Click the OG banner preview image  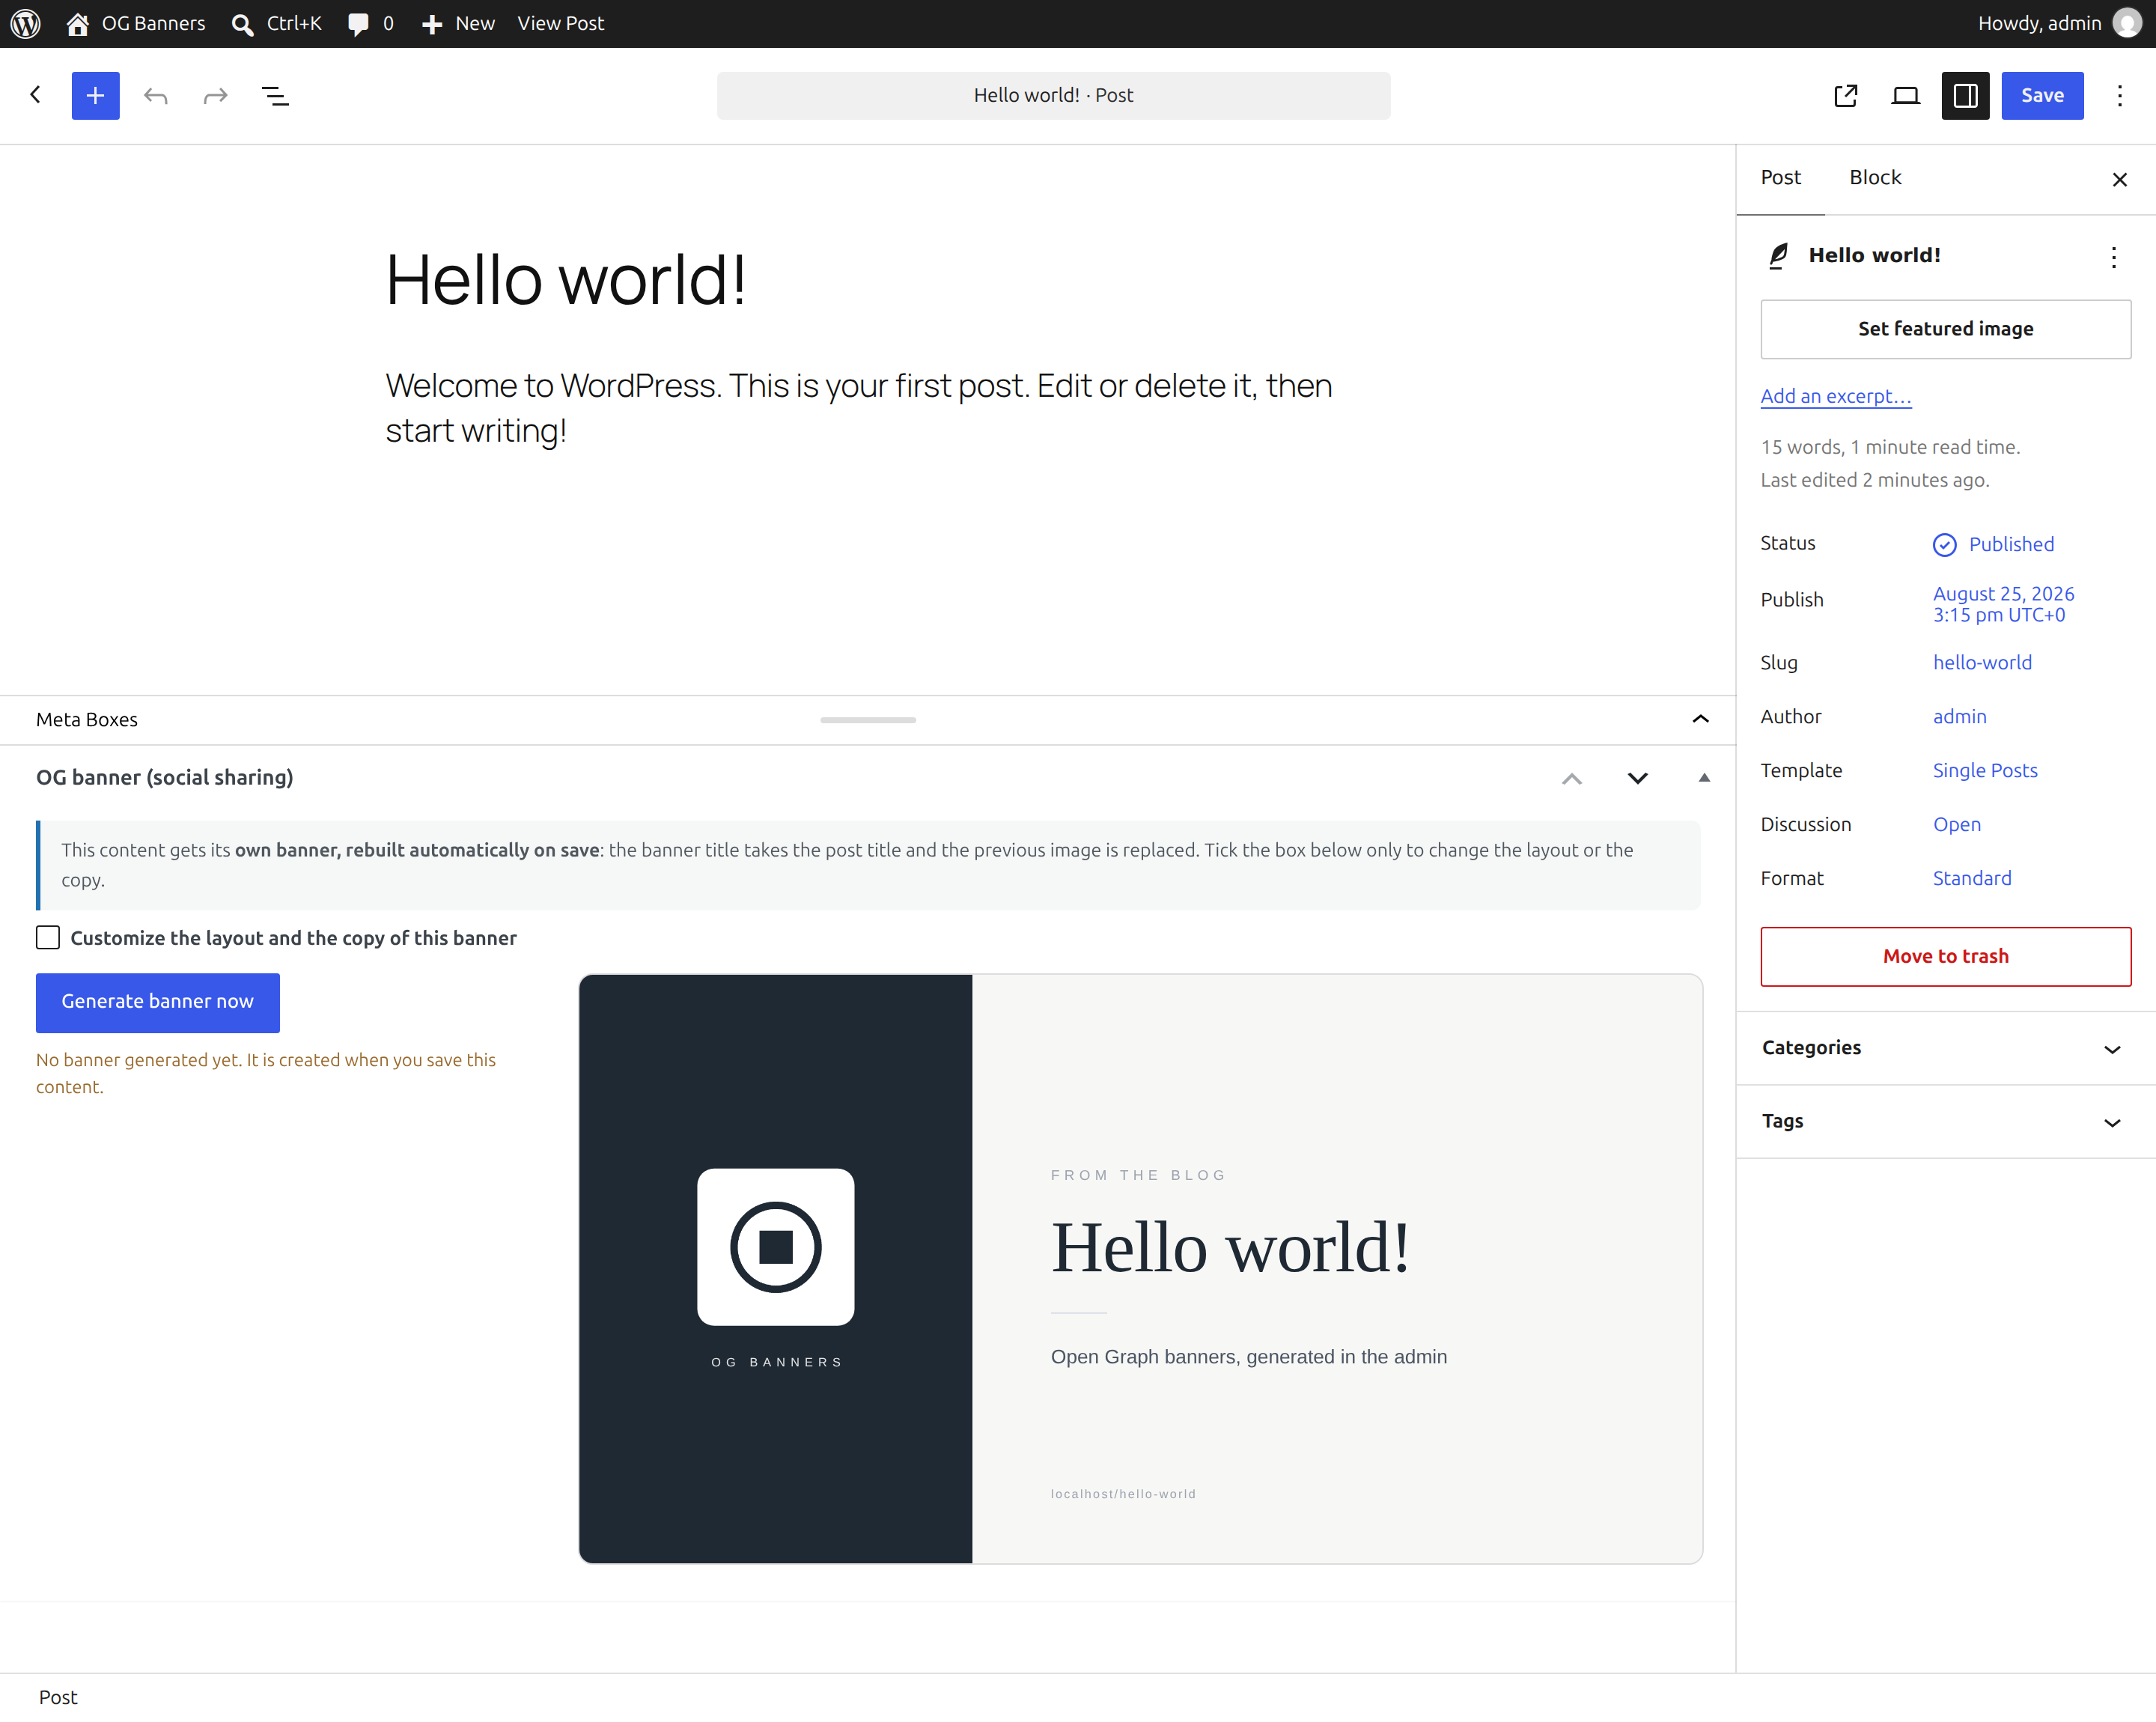[x=1140, y=1268]
